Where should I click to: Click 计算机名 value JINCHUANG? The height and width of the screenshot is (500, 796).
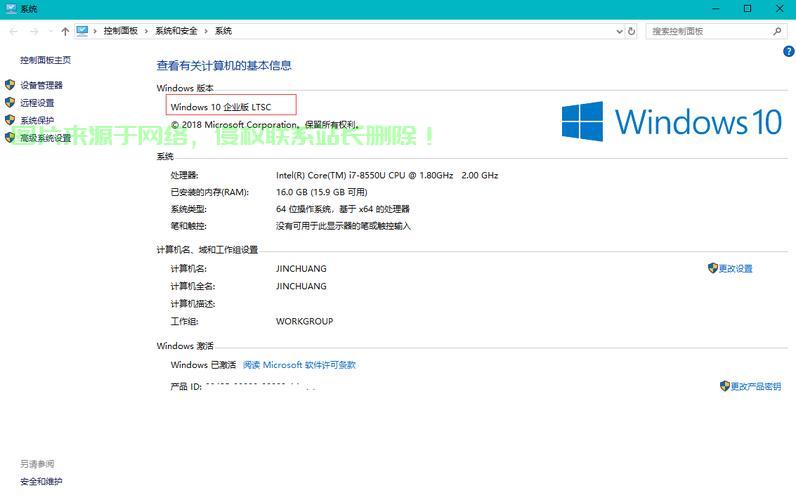(x=301, y=269)
